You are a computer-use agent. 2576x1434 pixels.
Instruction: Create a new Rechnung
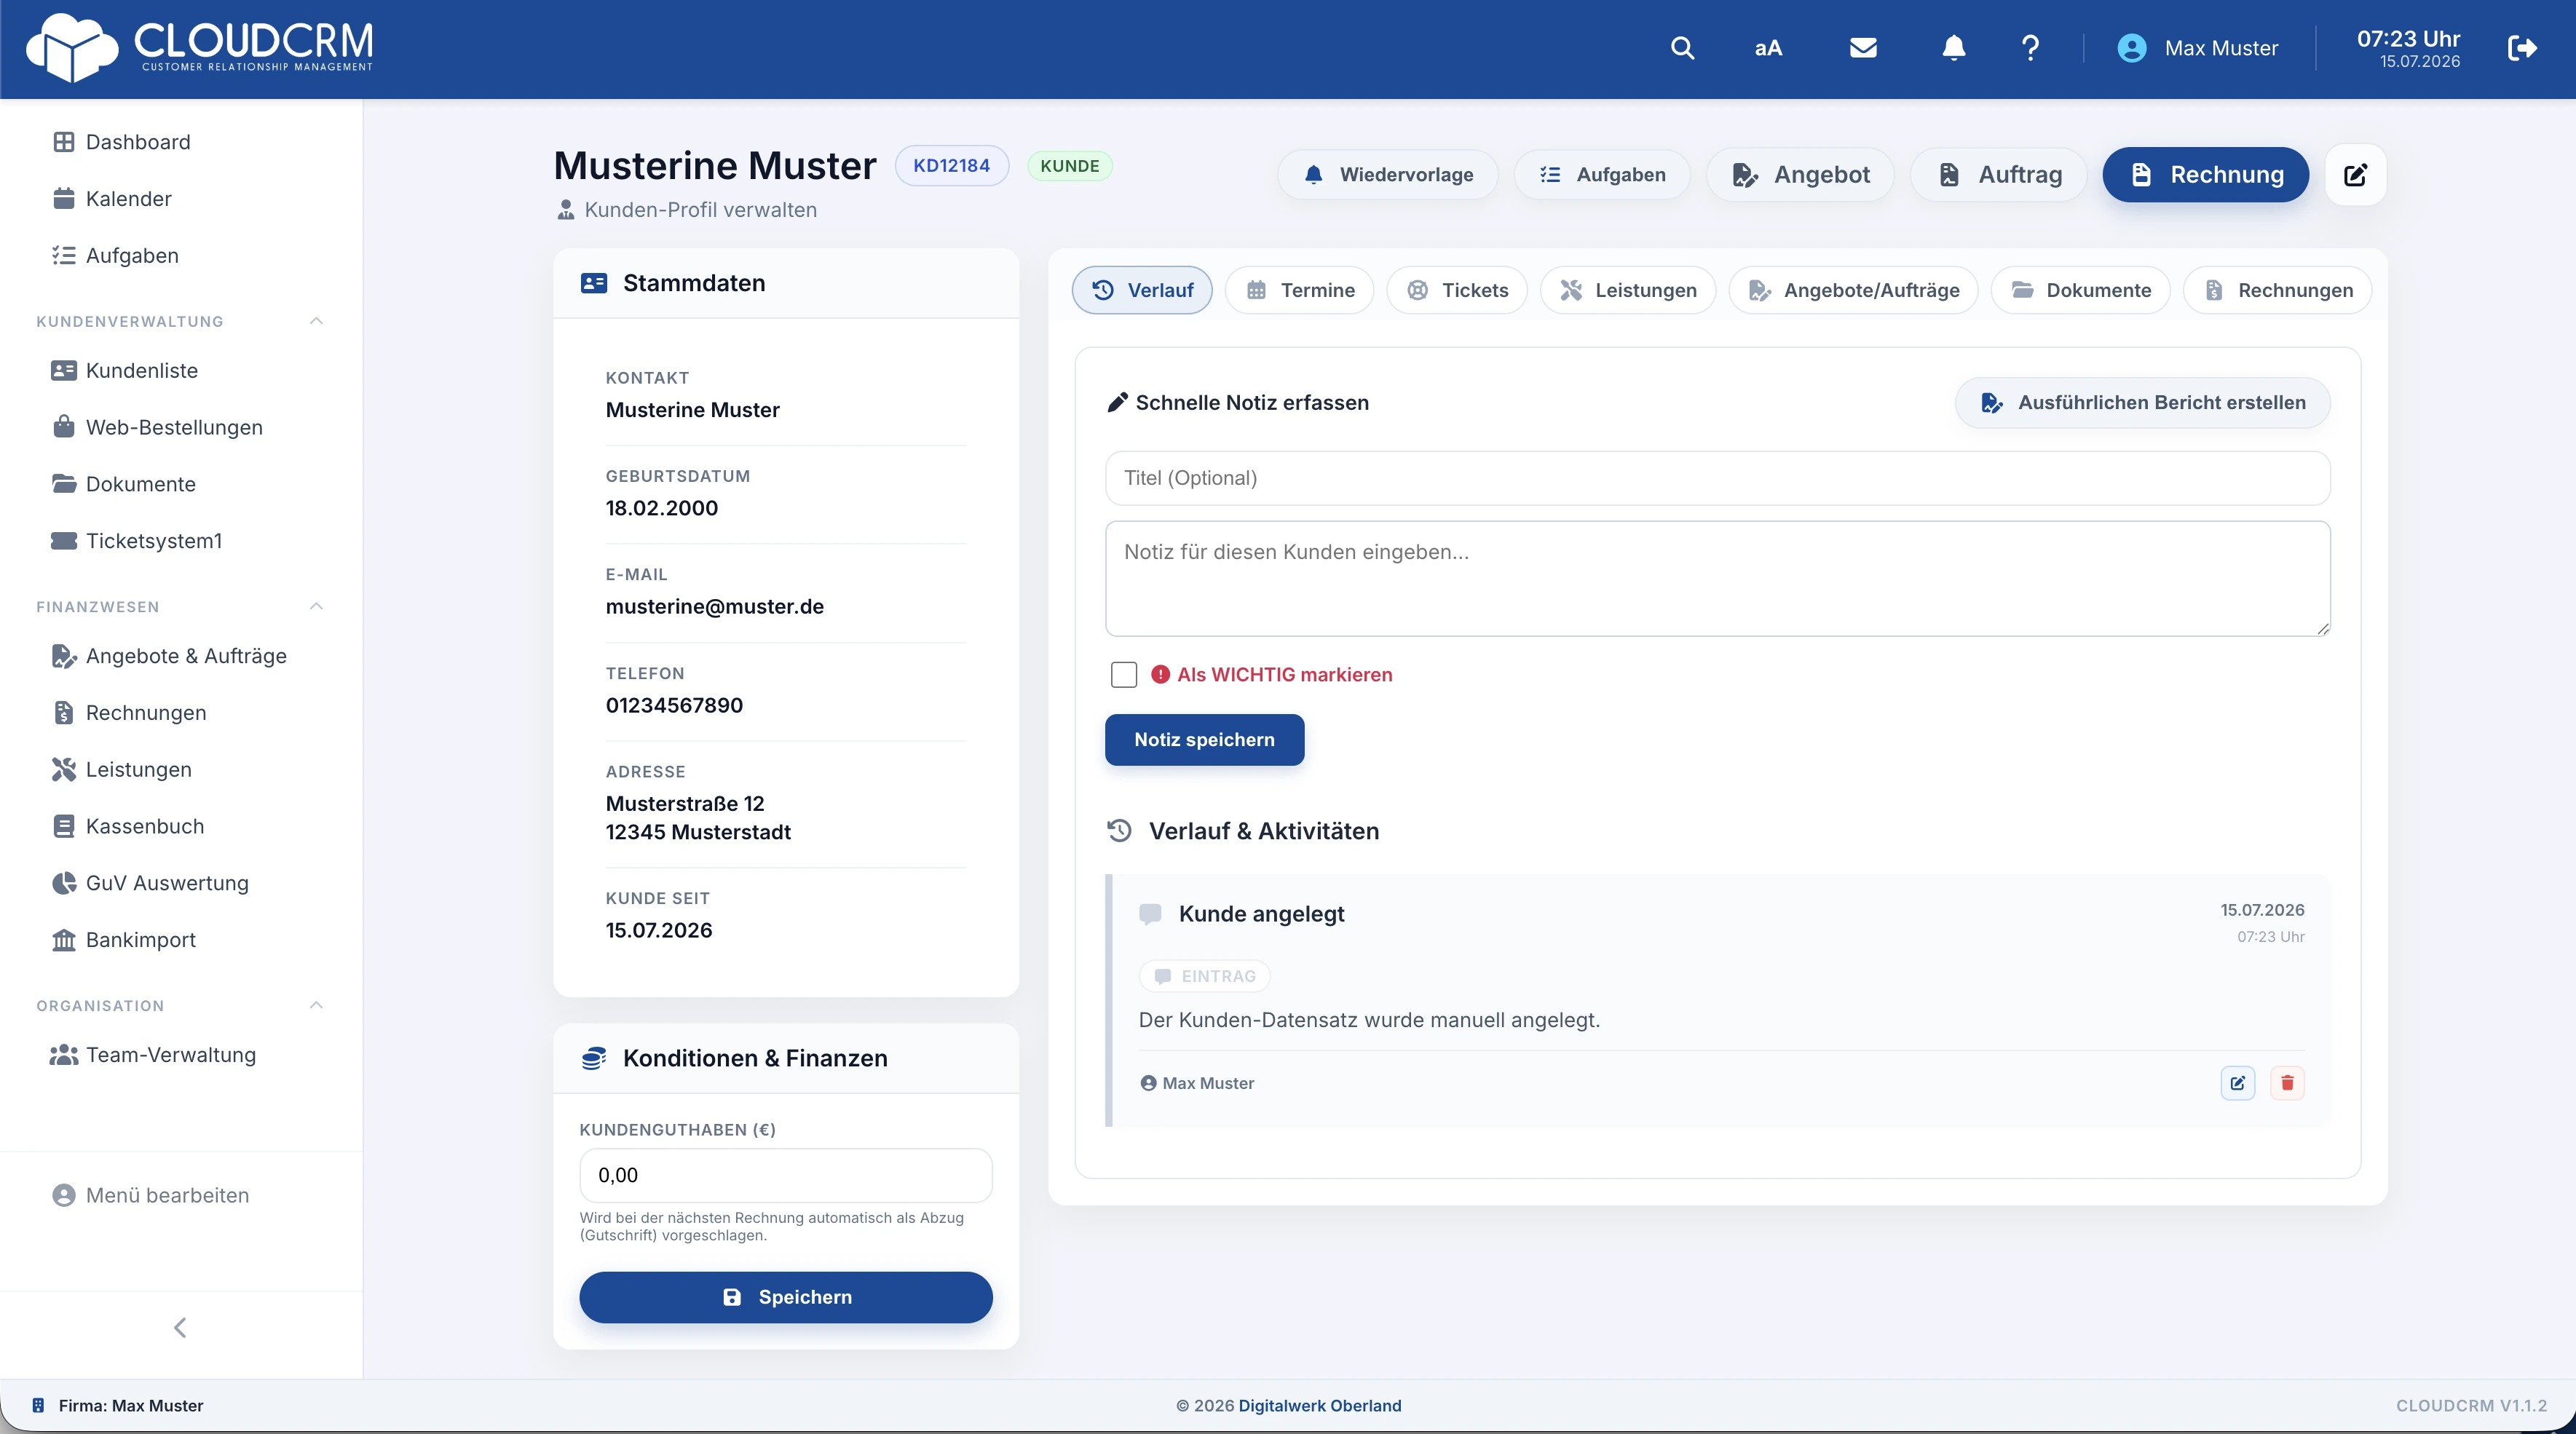2205,175
